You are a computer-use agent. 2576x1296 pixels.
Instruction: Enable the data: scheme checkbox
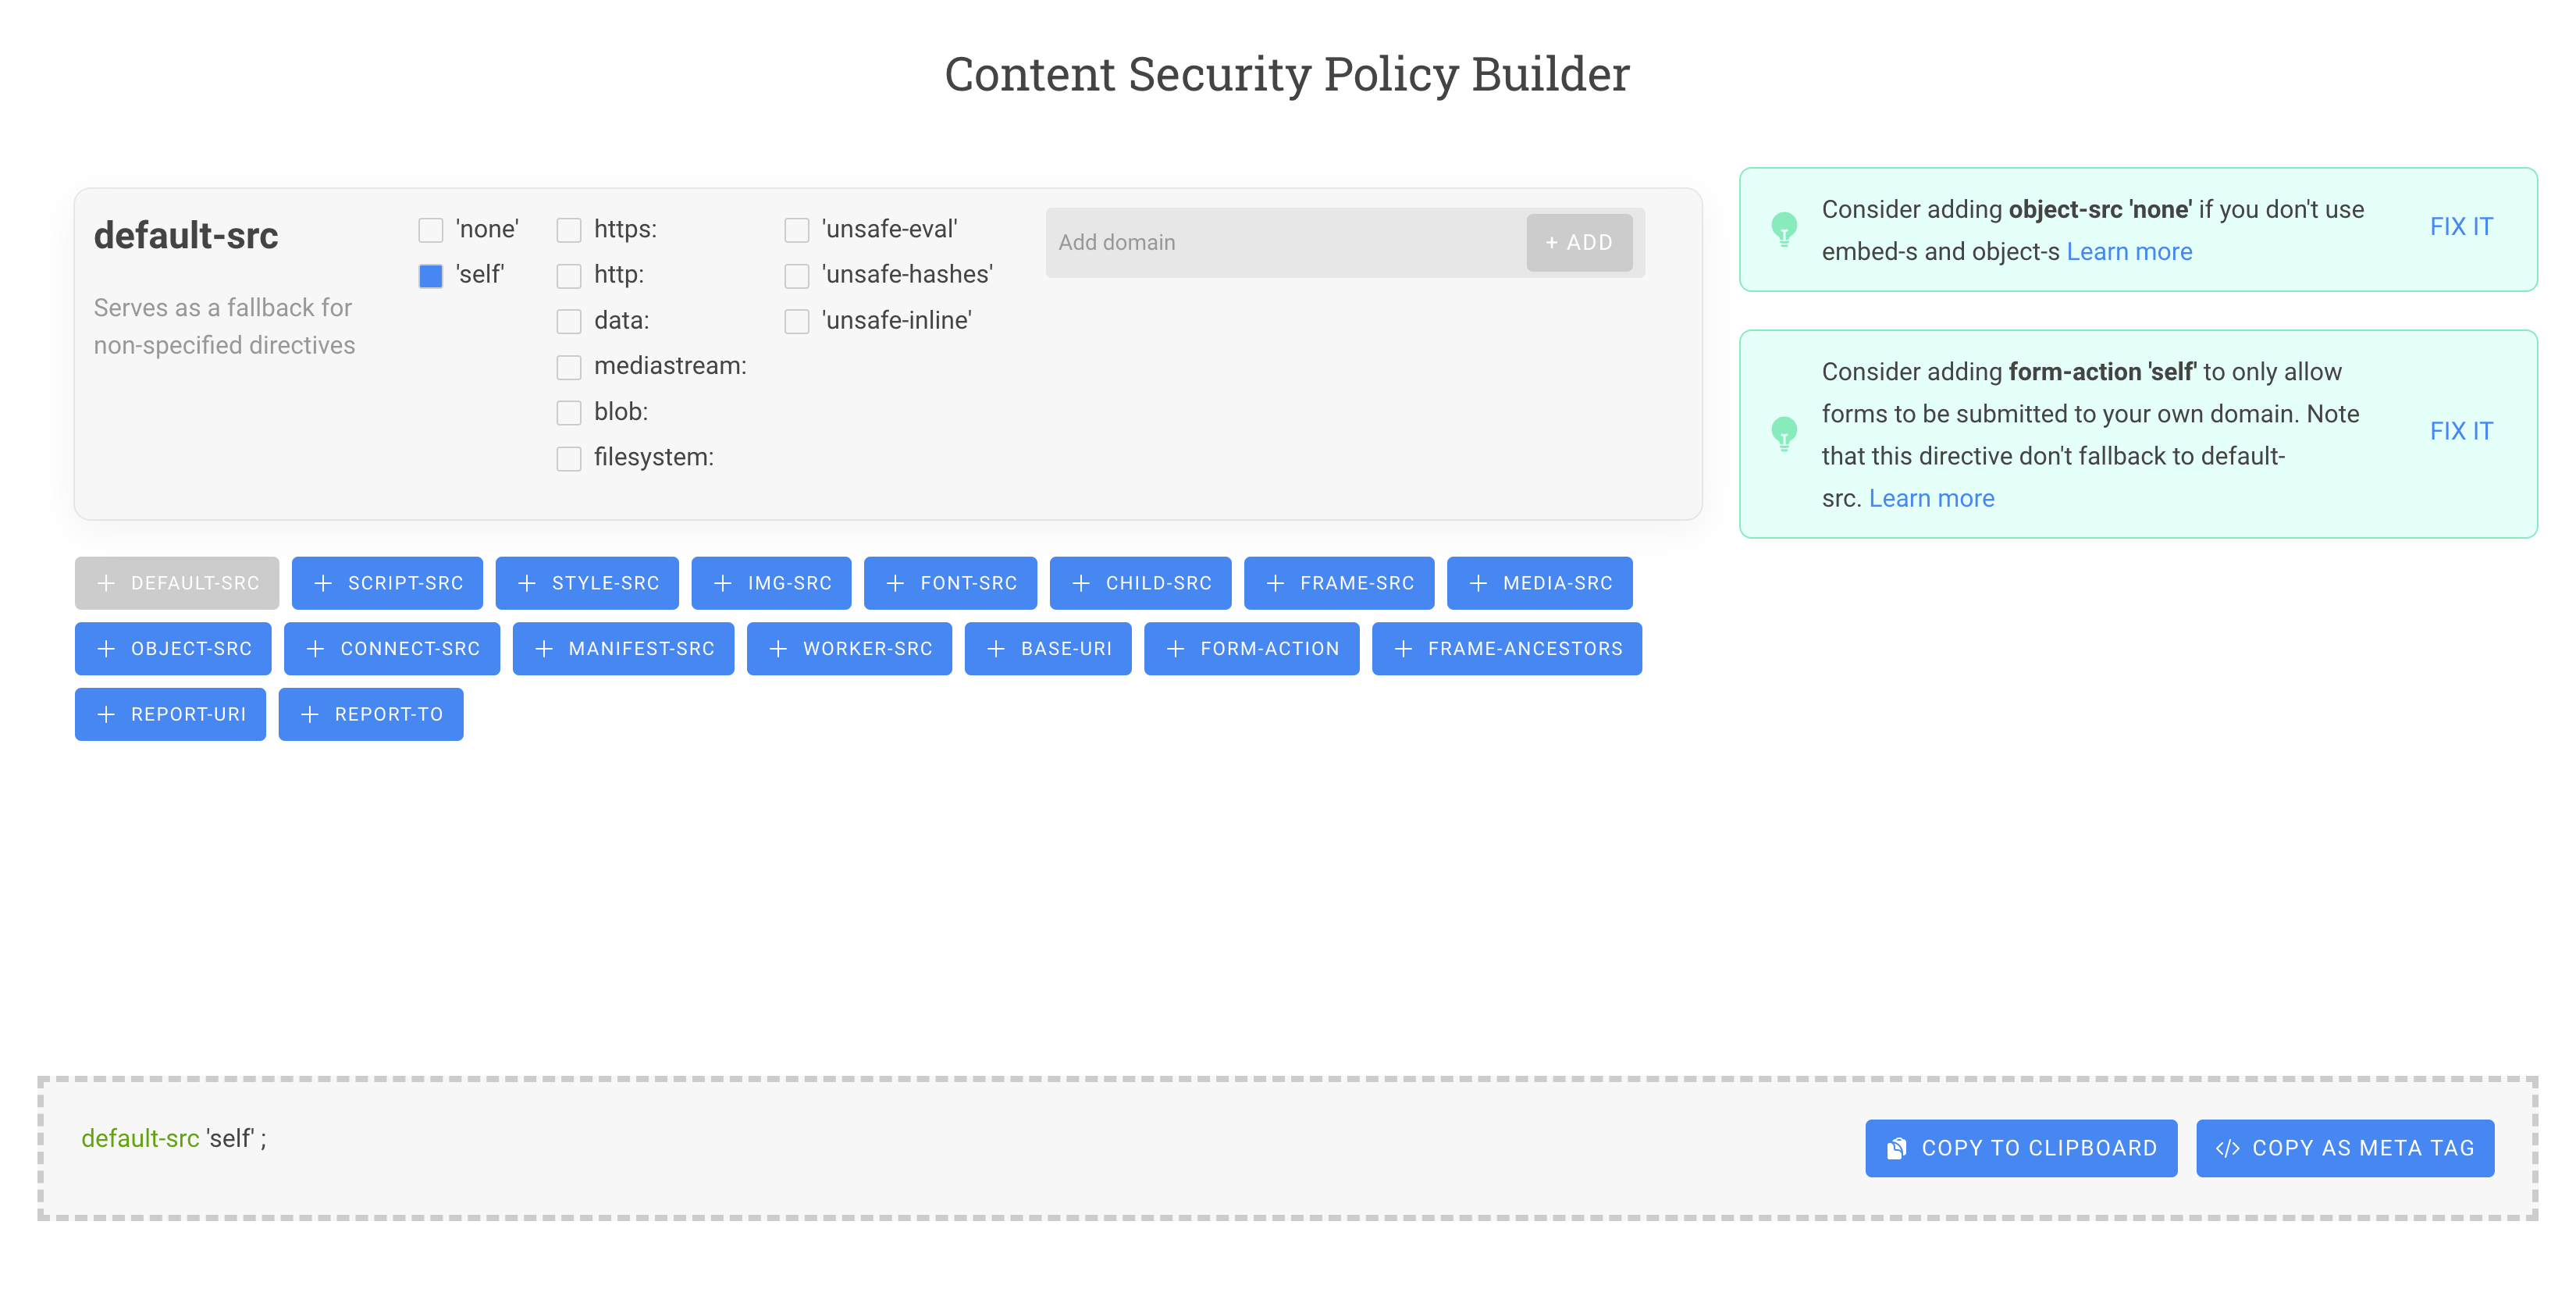(569, 321)
